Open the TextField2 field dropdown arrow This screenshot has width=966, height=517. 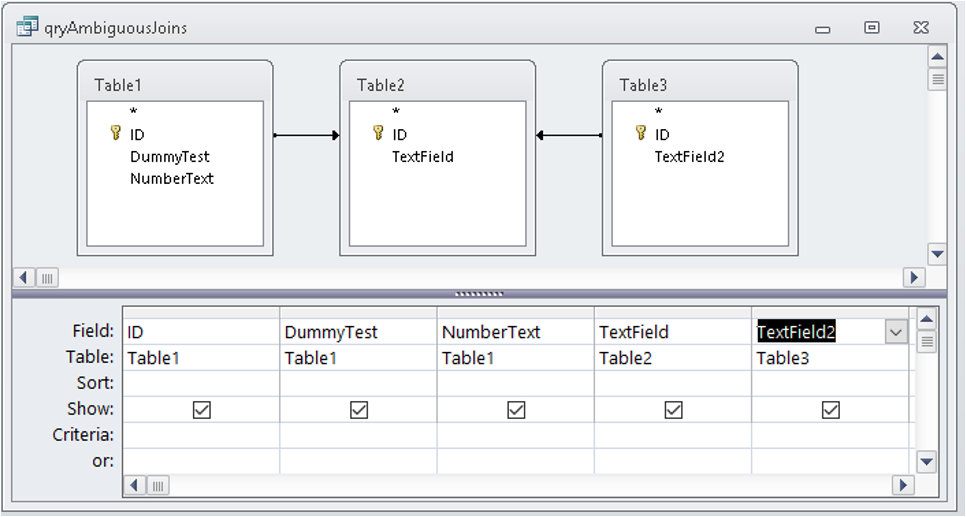(x=896, y=332)
